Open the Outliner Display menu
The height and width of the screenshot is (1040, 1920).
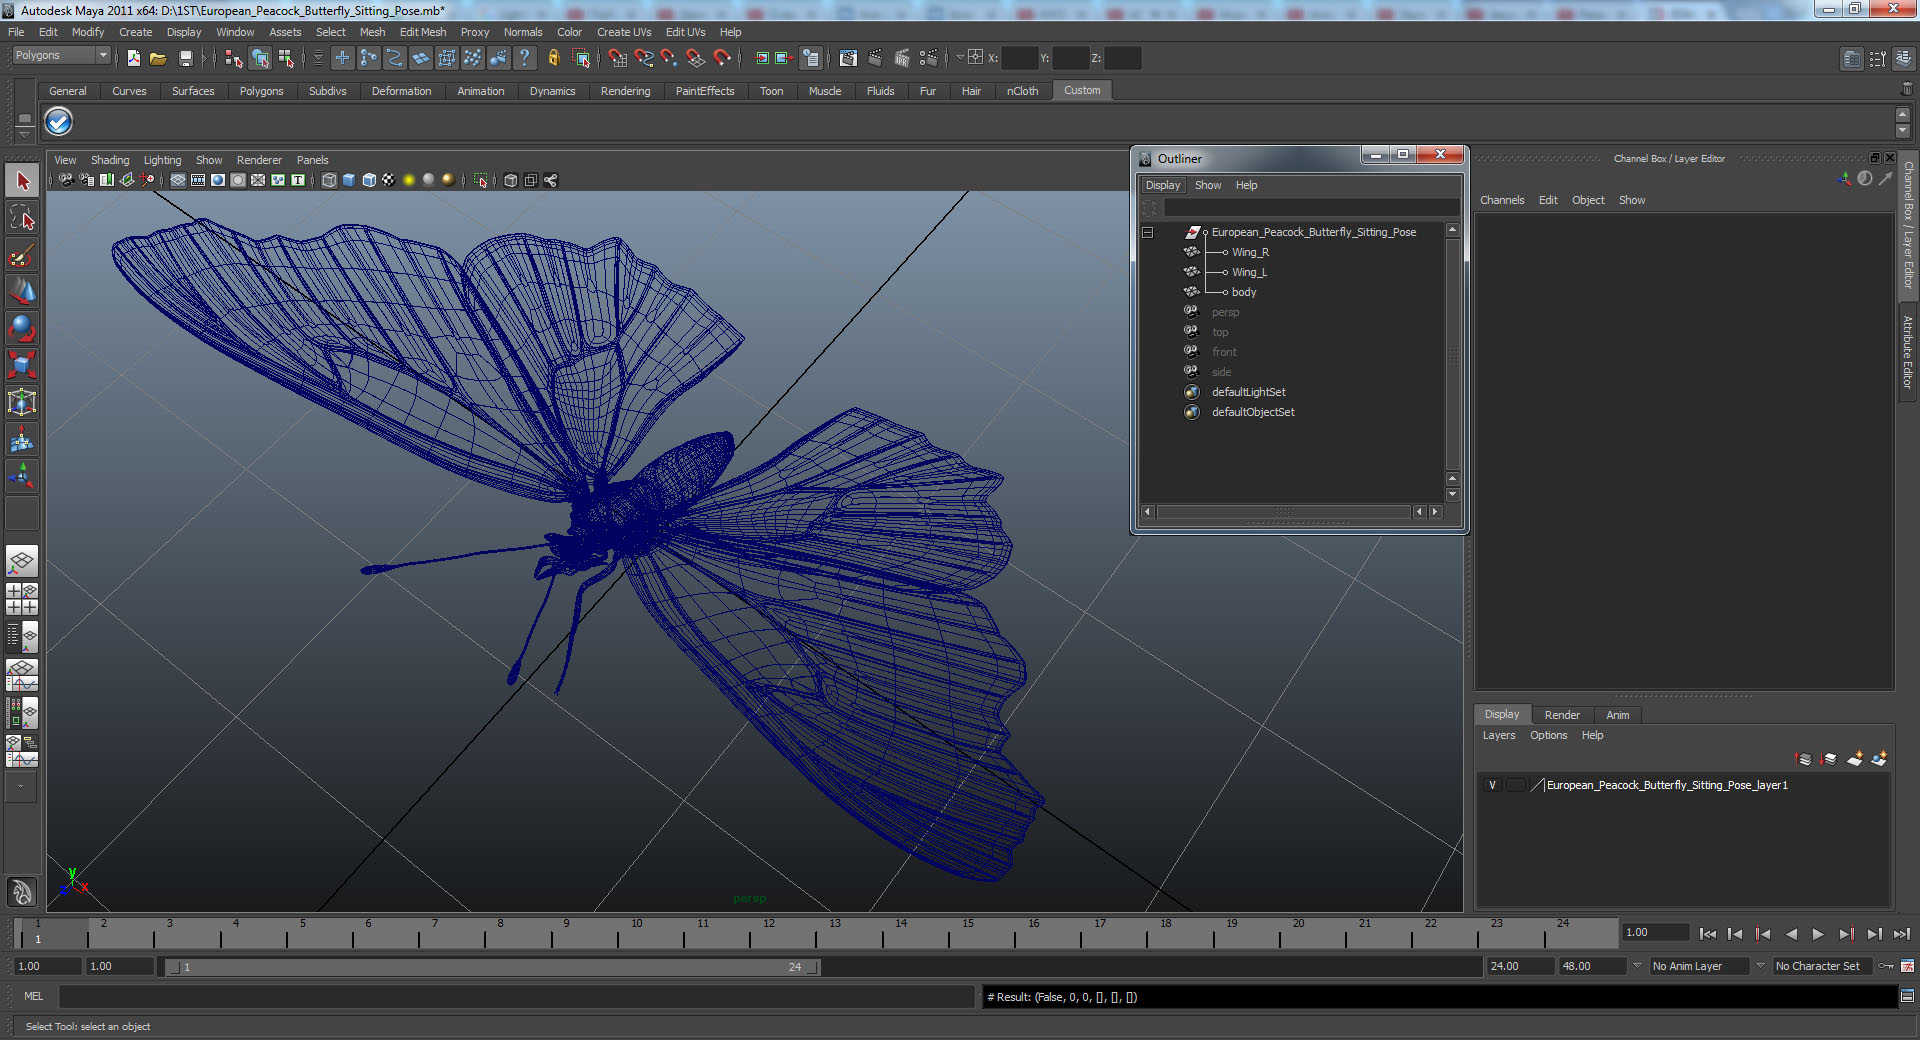coord(1163,185)
